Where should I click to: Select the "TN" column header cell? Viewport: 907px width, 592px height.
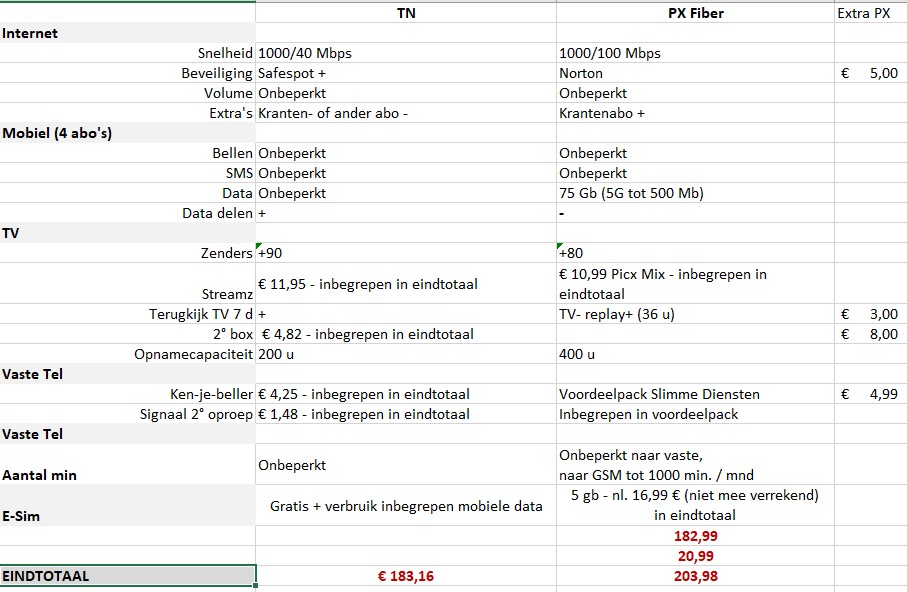click(x=406, y=13)
